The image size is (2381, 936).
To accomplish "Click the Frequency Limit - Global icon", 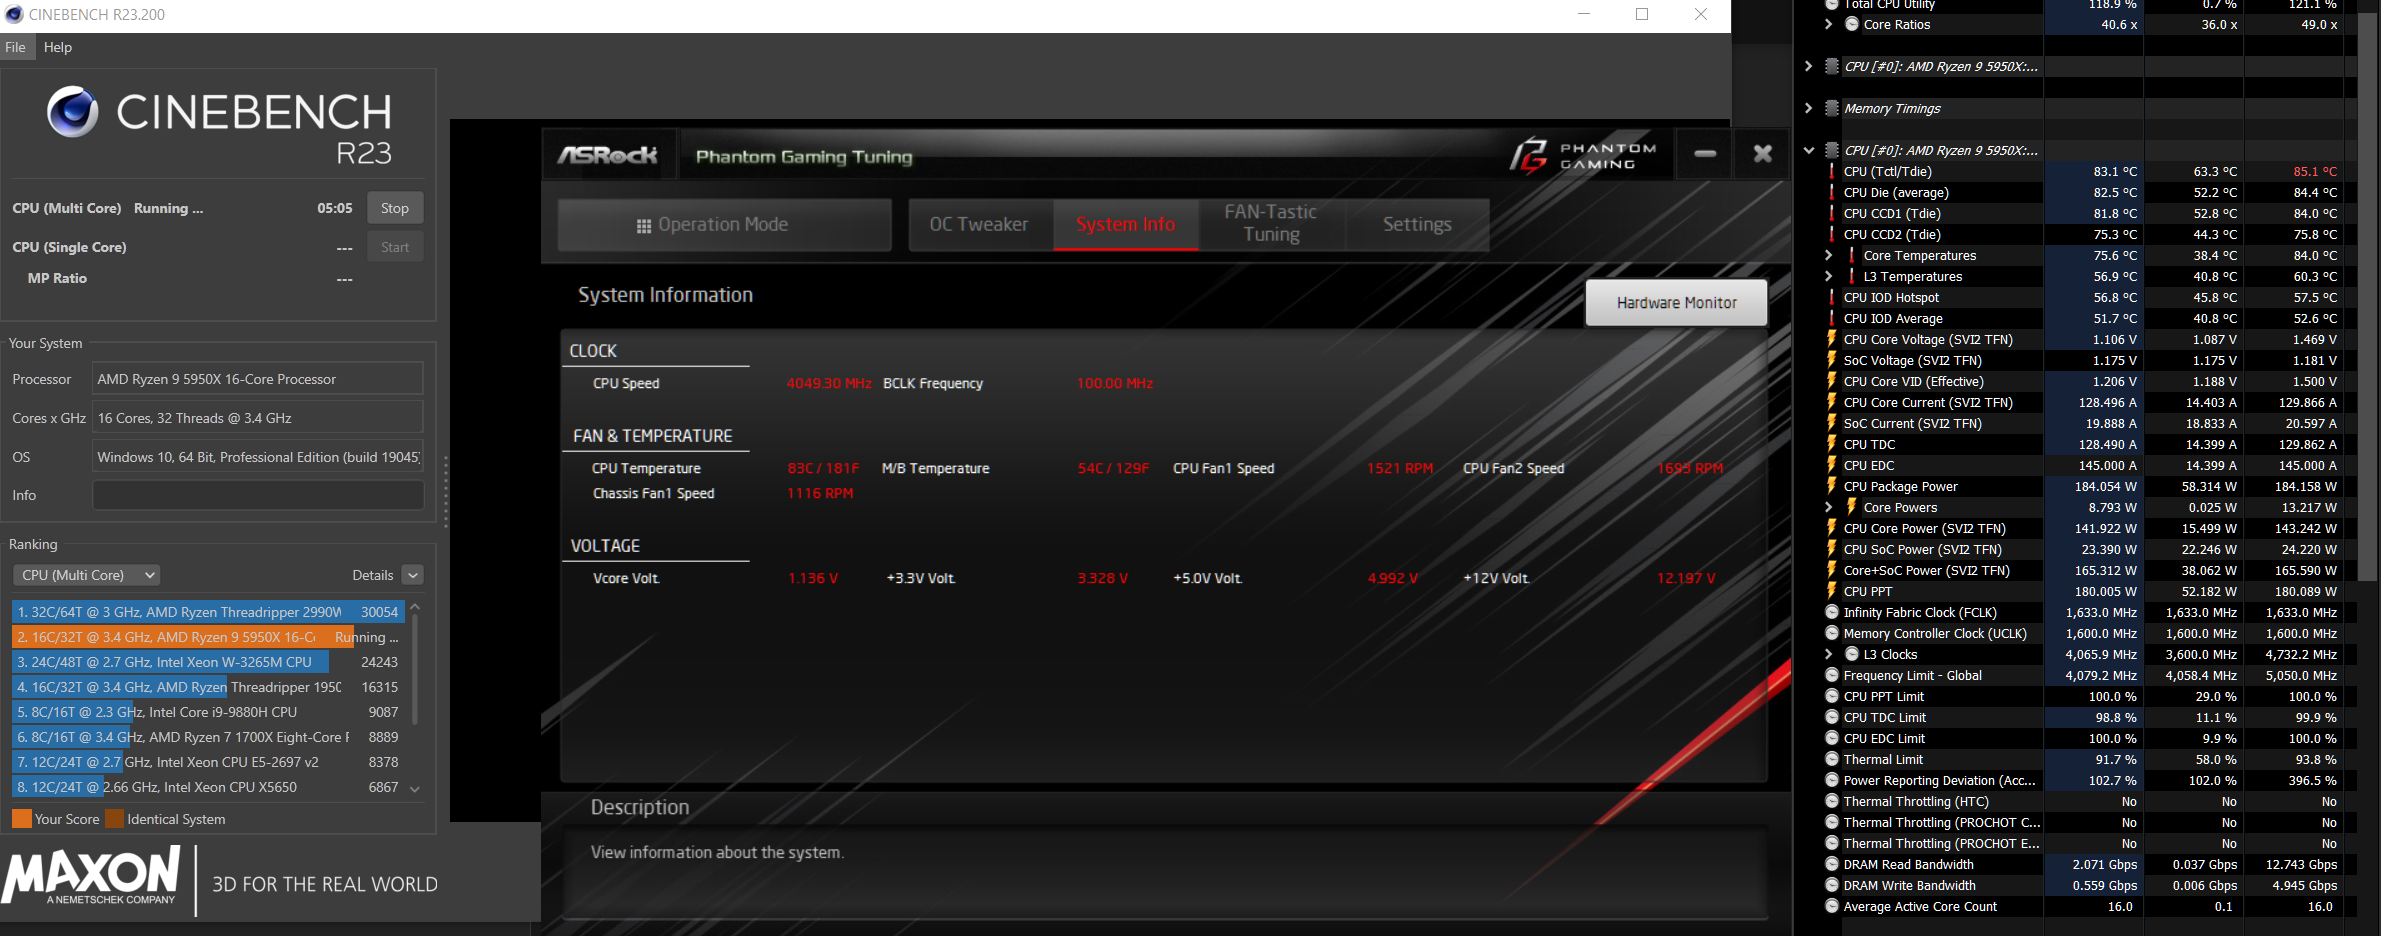I will [1832, 675].
